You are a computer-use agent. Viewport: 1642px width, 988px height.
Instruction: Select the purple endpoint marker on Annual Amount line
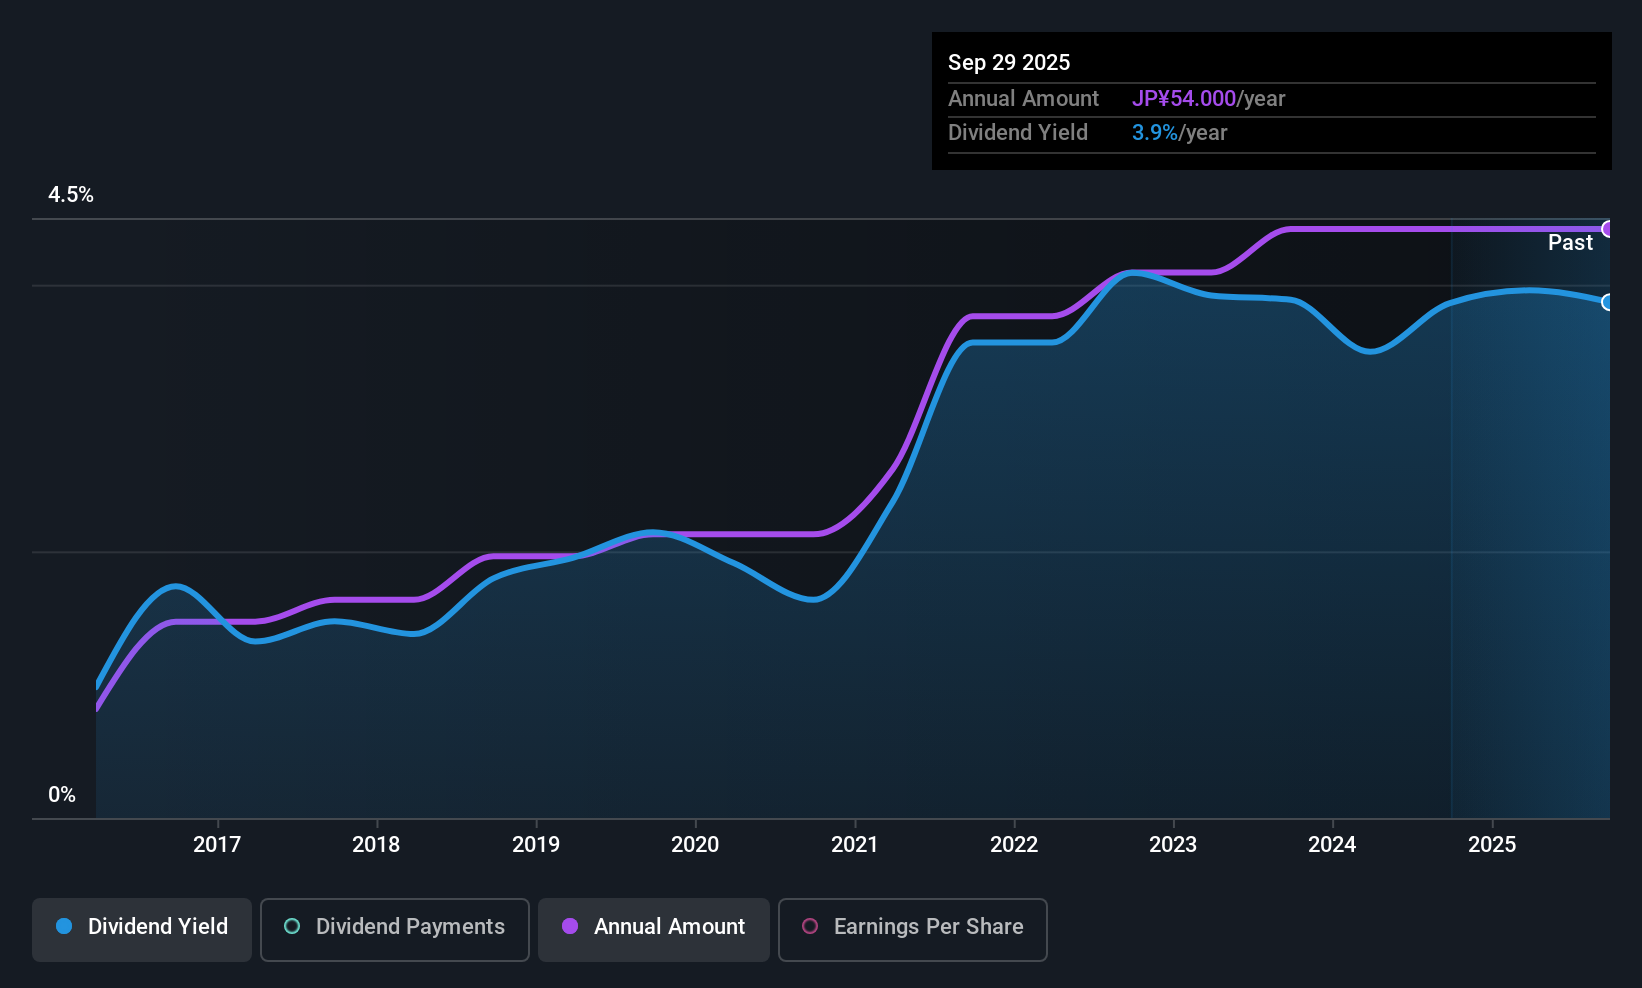[1607, 229]
